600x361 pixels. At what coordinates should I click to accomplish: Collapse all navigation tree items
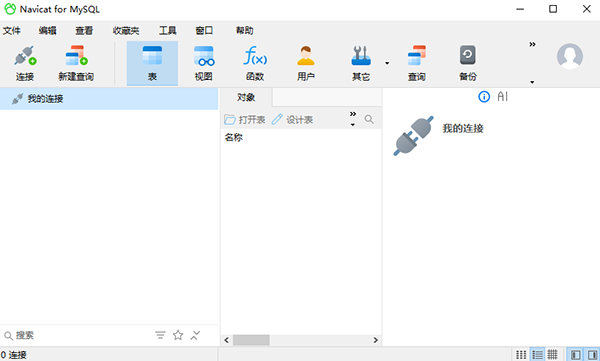pos(195,335)
